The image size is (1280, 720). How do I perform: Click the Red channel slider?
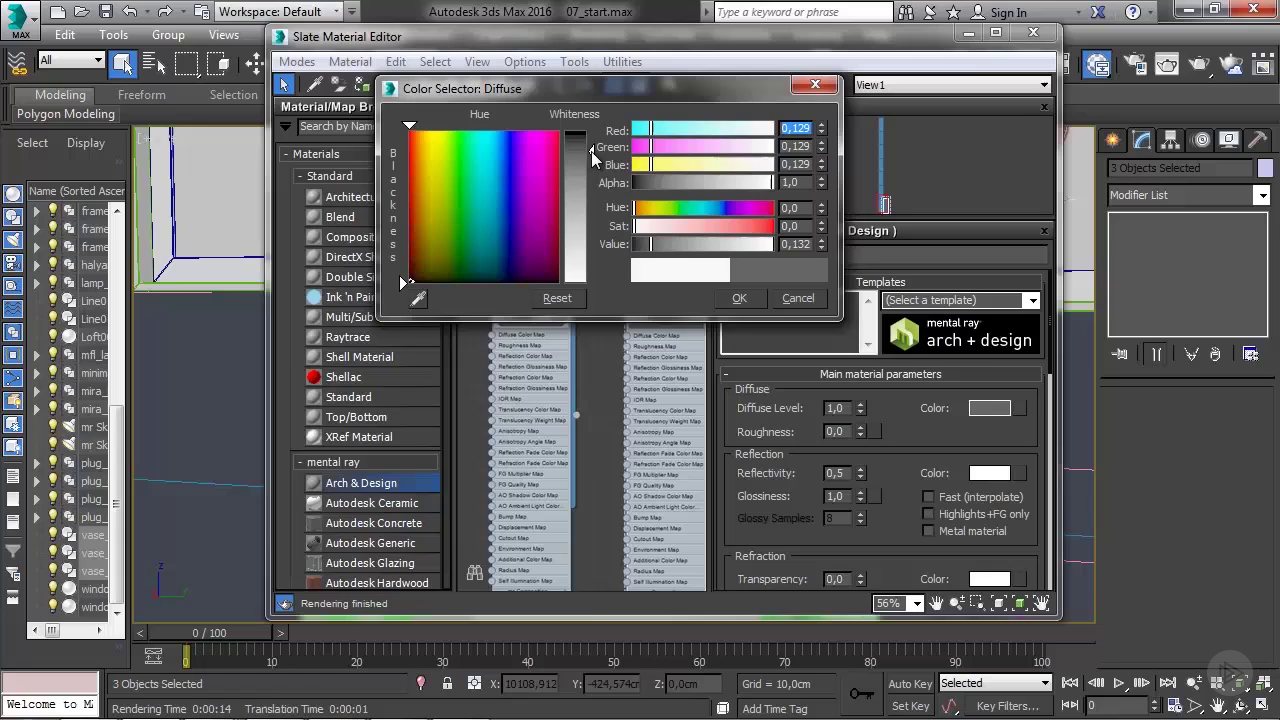tap(703, 129)
